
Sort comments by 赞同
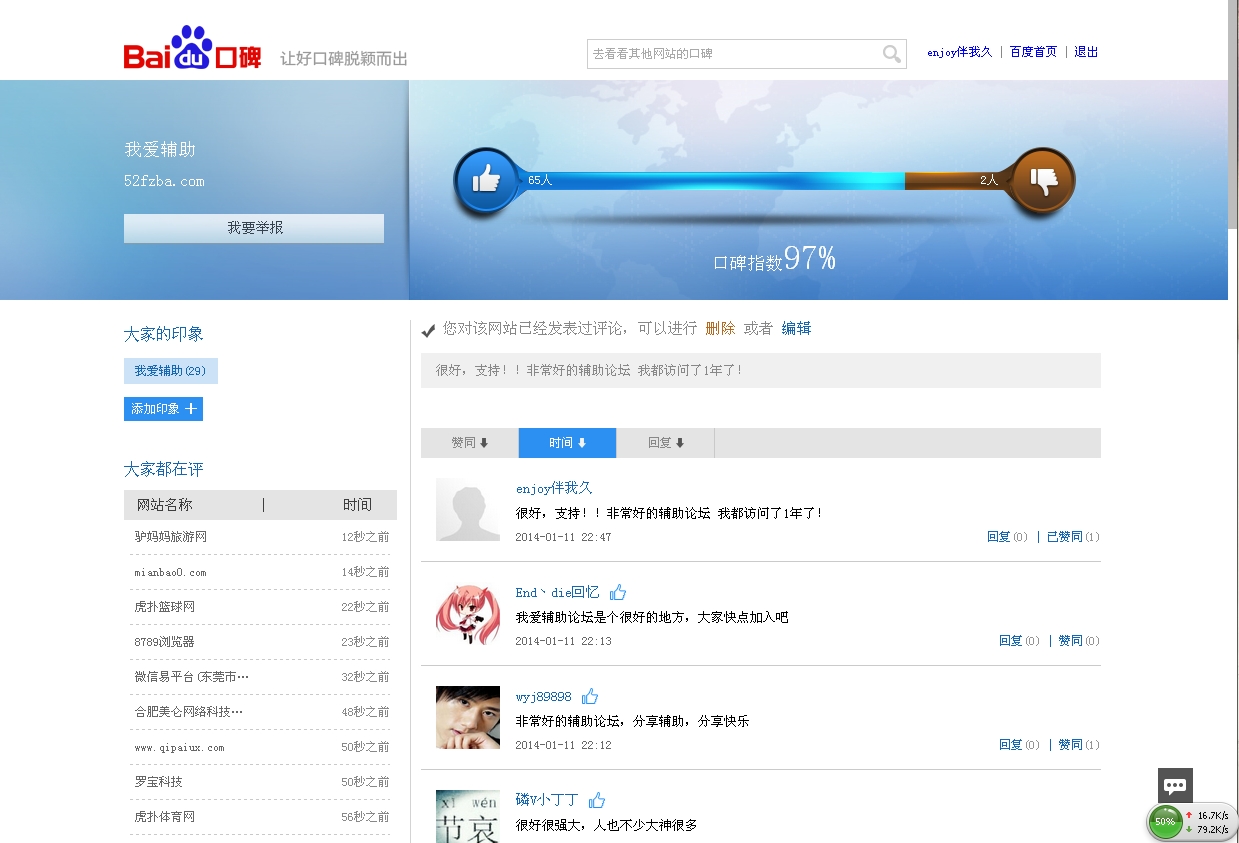tap(469, 443)
